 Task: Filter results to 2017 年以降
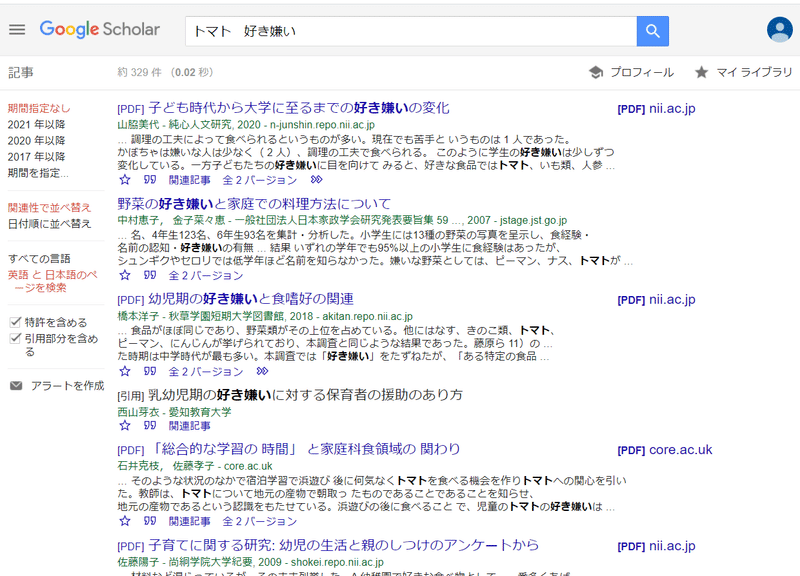click(x=36, y=157)
